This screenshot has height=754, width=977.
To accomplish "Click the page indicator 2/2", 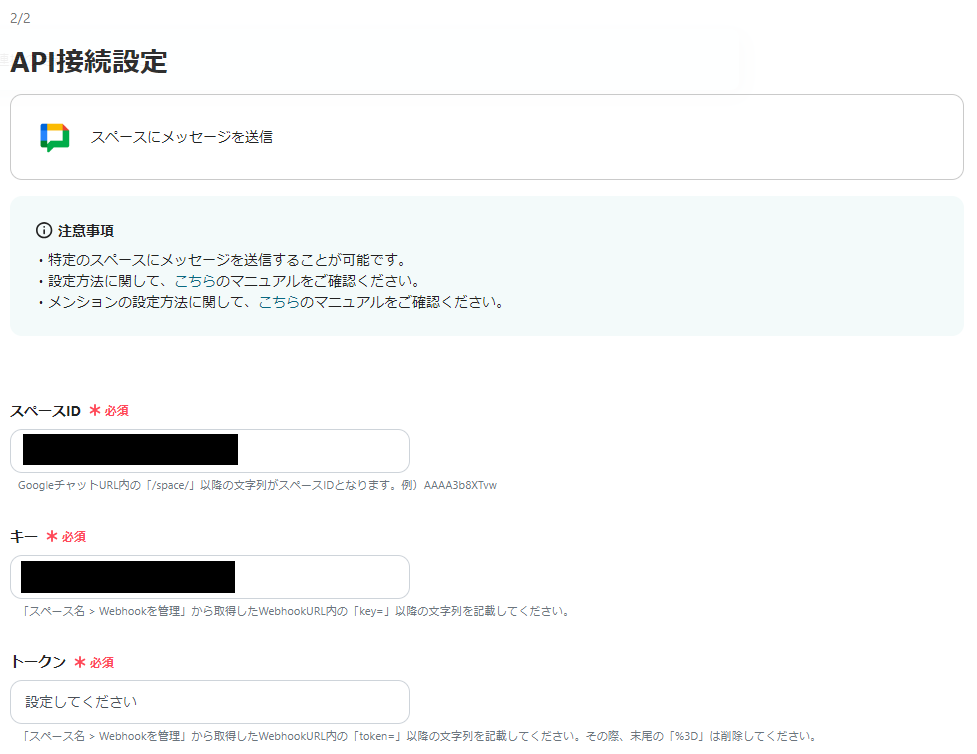I will [x=21, y=16].
